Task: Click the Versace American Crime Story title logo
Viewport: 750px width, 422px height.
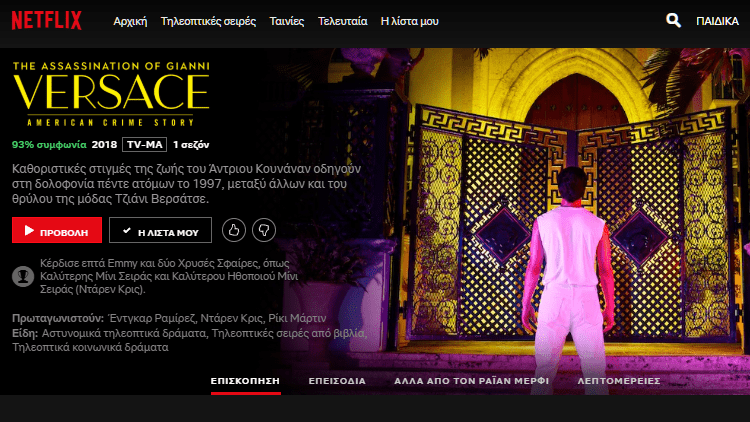Action: pyautogui.click(x=111, y=94)
